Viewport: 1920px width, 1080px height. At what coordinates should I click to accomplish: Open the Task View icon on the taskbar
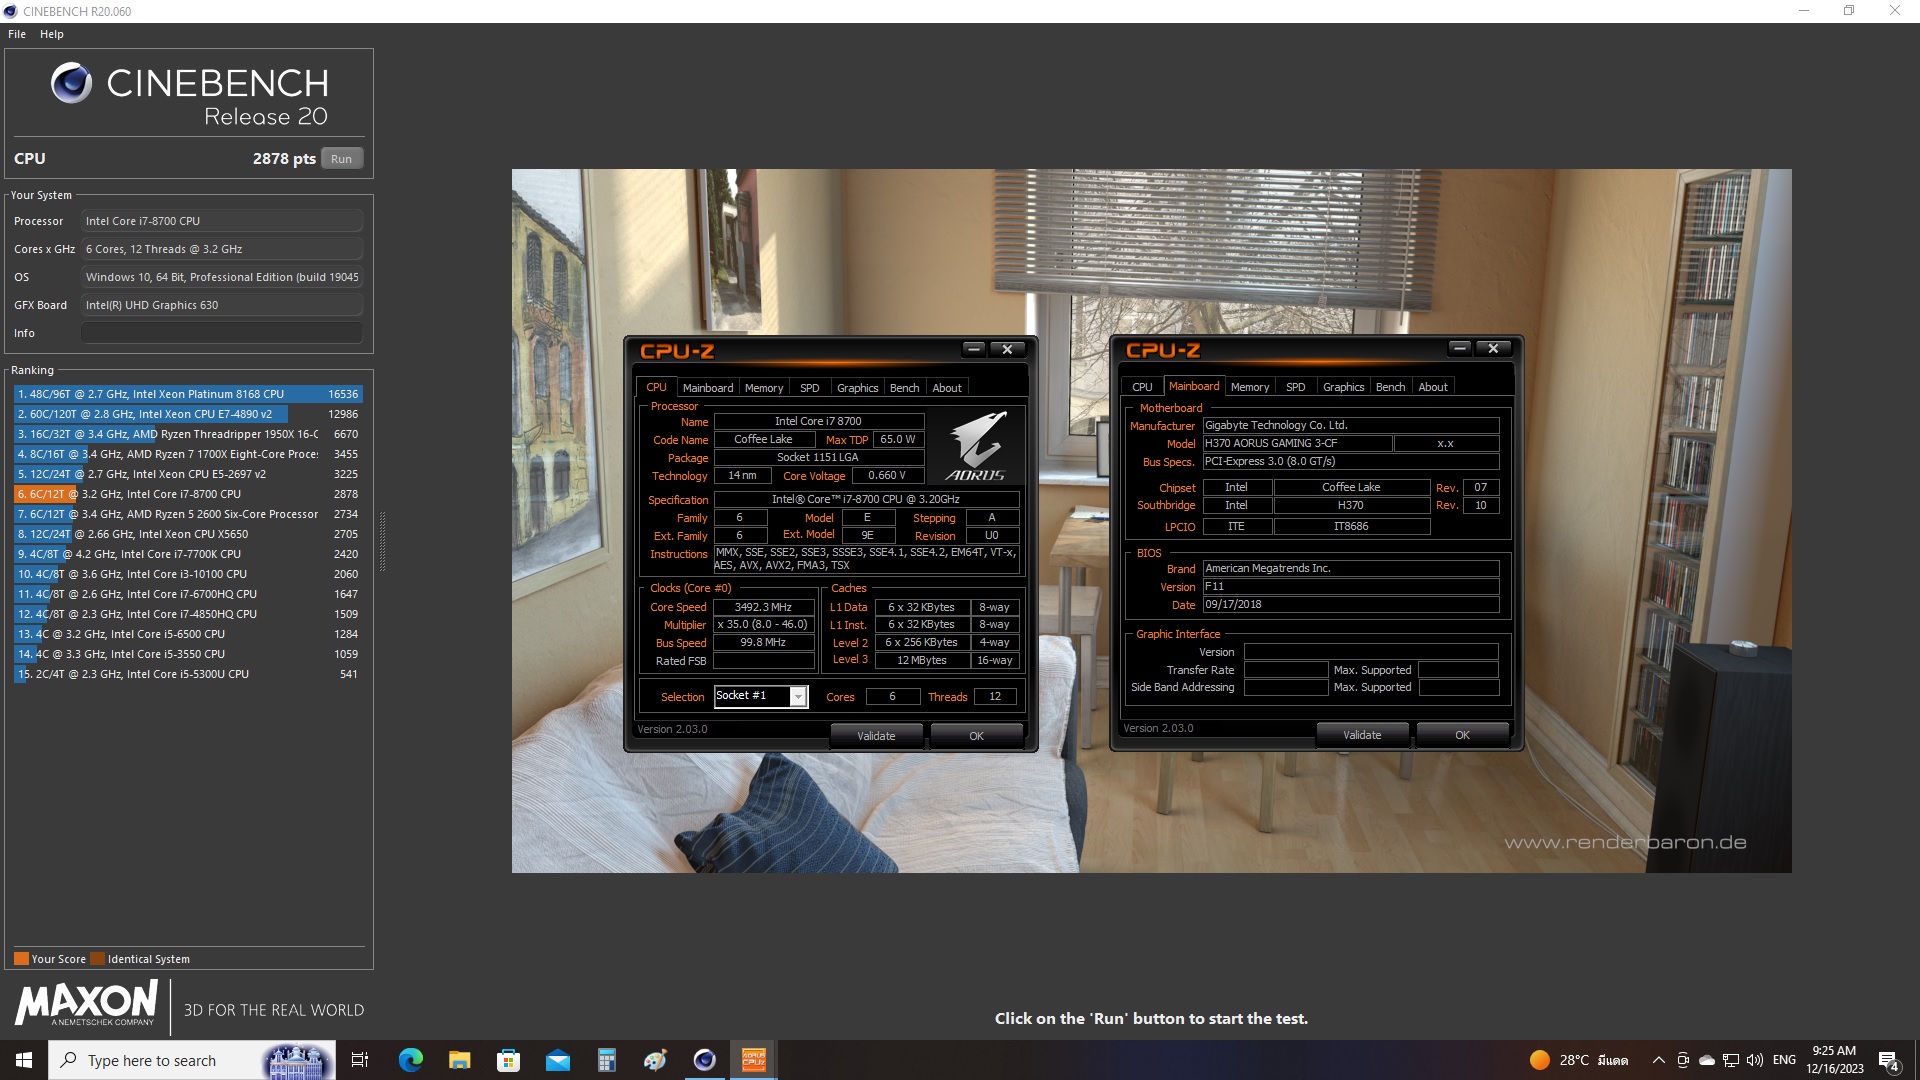360,1060
